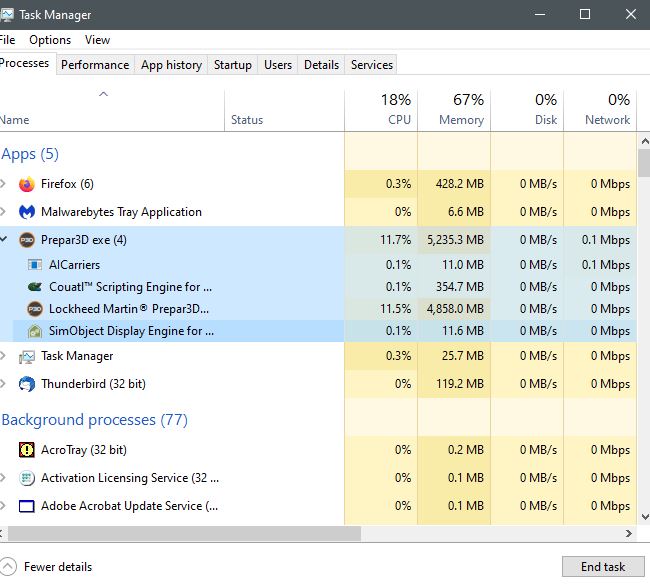Click the Adobe Acrobat Update Service icon
Image resolution: width=650 pixels, height=587 pixels.
click(x=27, y=506)
